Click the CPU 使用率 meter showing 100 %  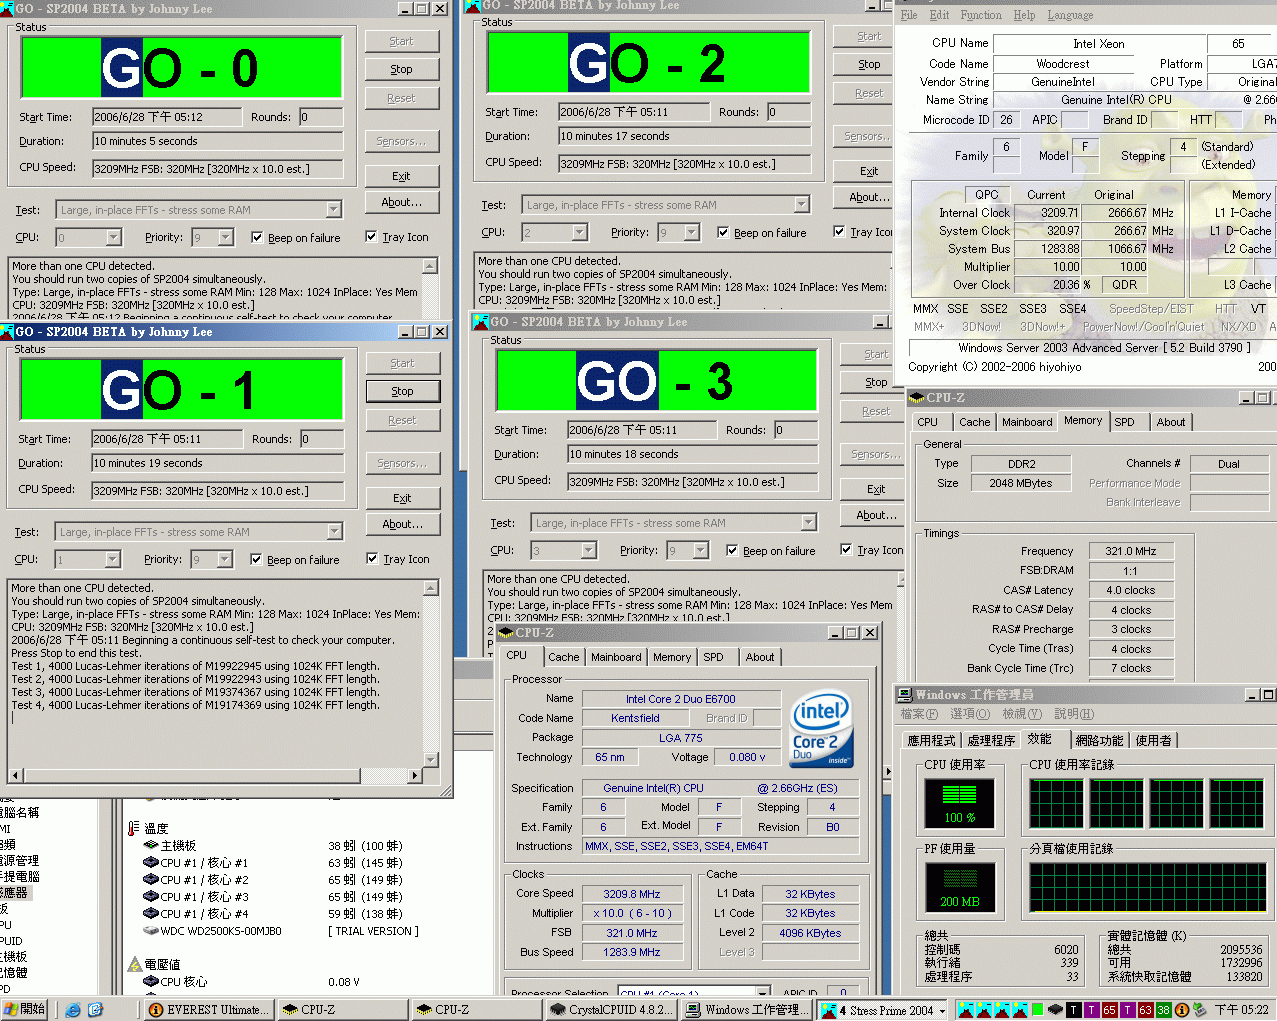click(959, 804)
